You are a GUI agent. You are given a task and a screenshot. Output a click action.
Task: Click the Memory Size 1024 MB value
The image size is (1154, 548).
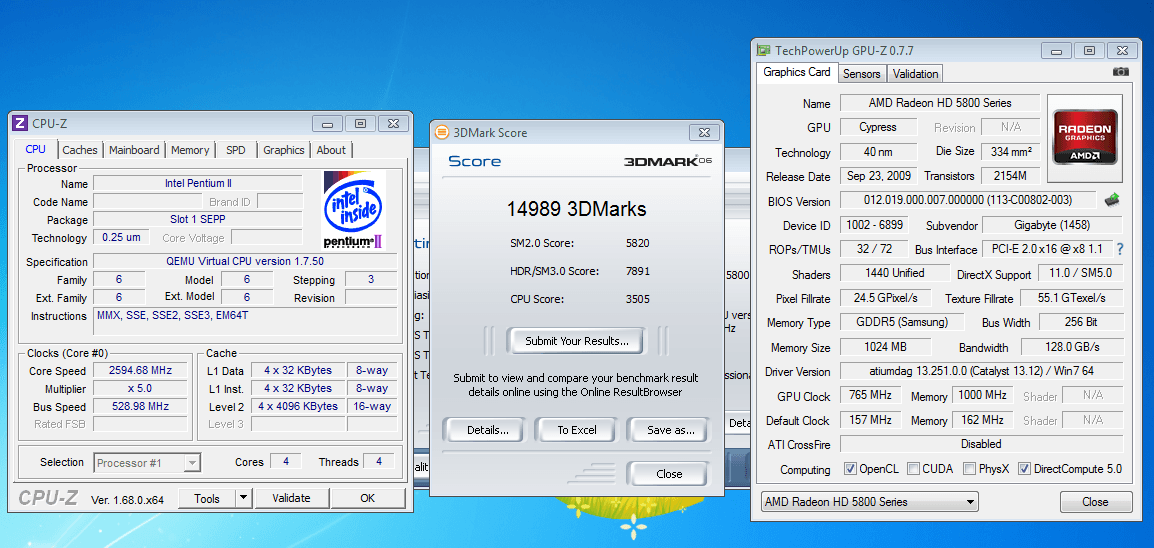pos(885,347)
